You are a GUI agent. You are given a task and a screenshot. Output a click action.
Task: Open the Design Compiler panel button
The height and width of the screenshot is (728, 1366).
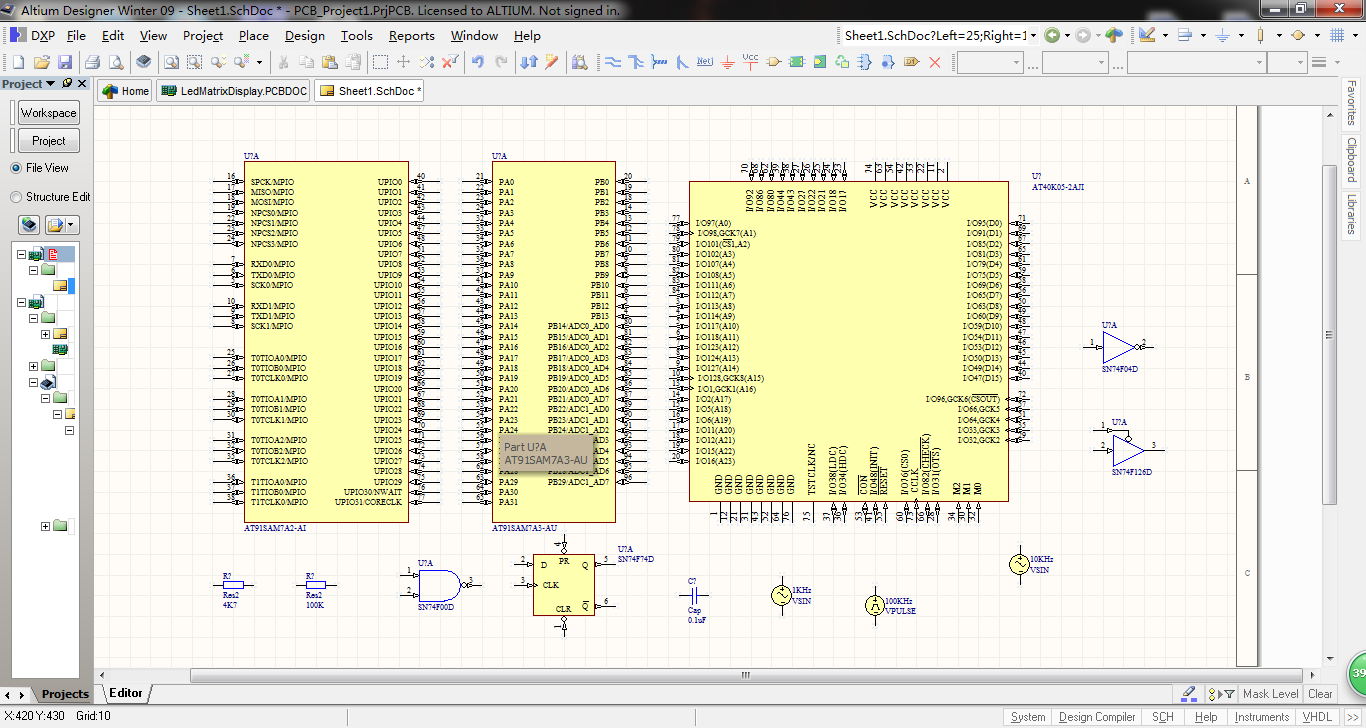point(1097,717)
